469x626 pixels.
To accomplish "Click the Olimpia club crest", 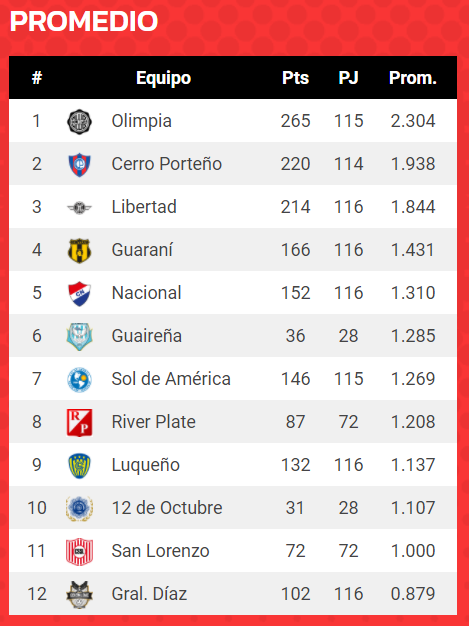I will tap(79, 121).
